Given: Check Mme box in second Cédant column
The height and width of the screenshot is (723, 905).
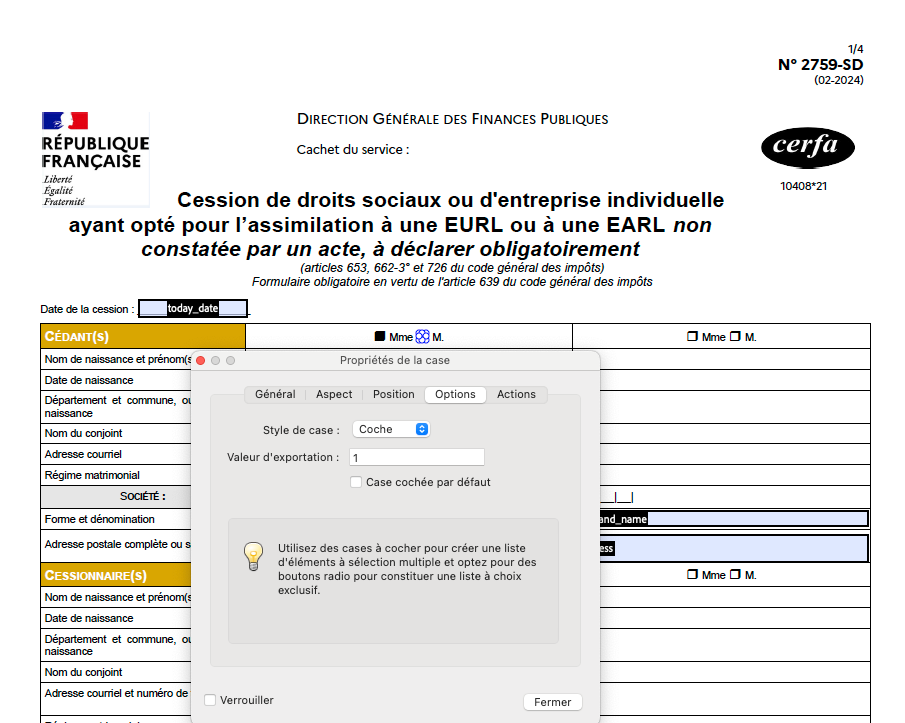Looking at the screenshot, I should tap(692, 336).
